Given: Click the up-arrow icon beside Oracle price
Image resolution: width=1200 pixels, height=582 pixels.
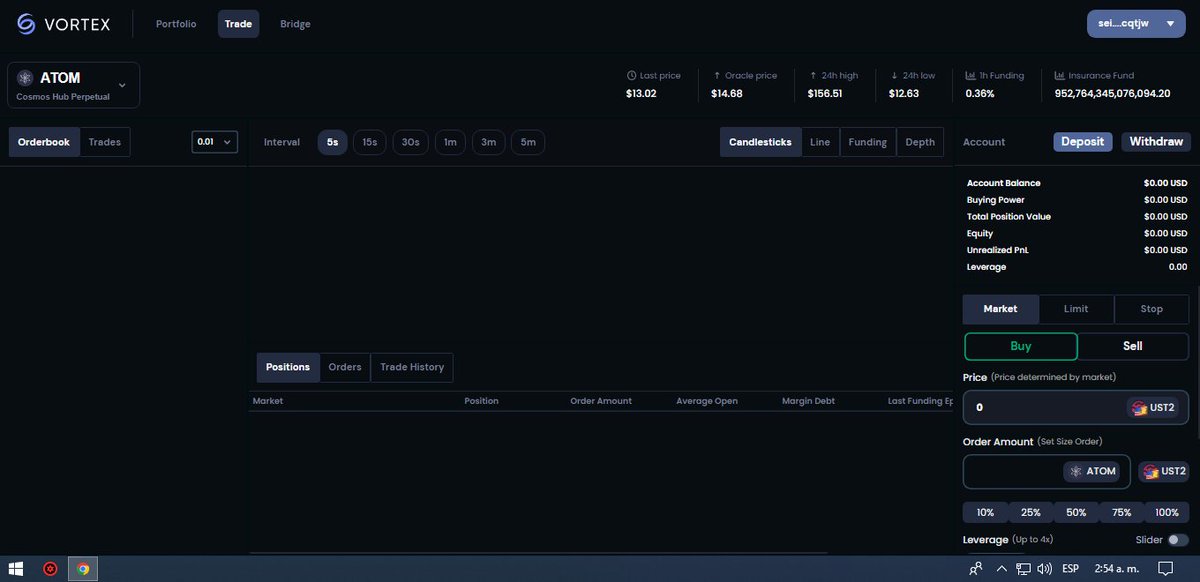Looking at the screenshot, I should click(x=716, y=75).
